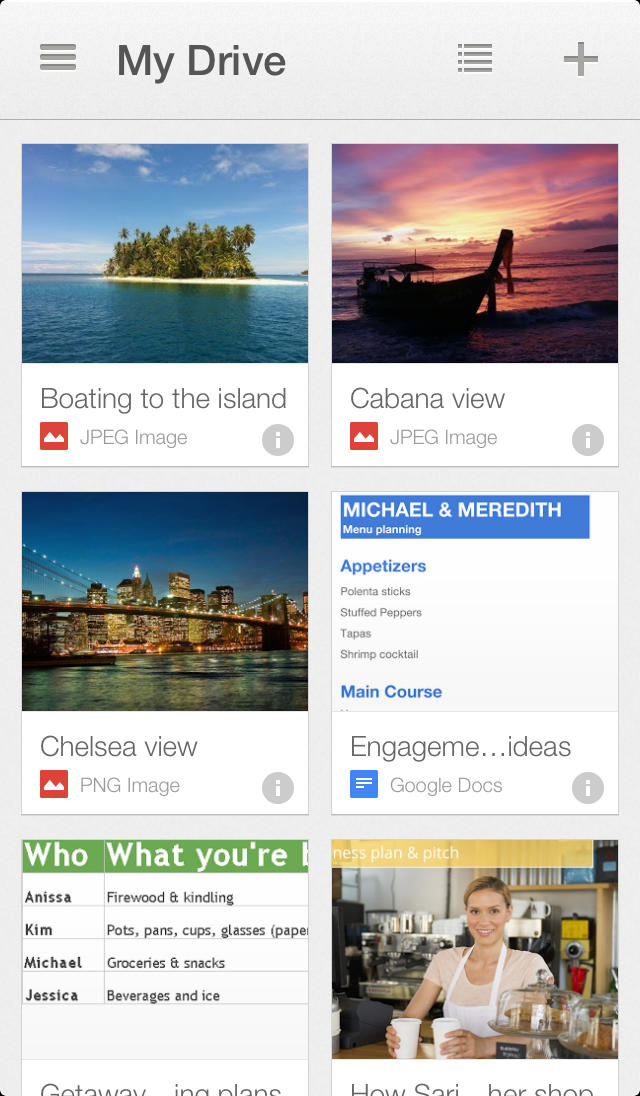Open the Michael & Meredith menu planning preview
The height and width of the screenshot is (1096, 640).
474,601
